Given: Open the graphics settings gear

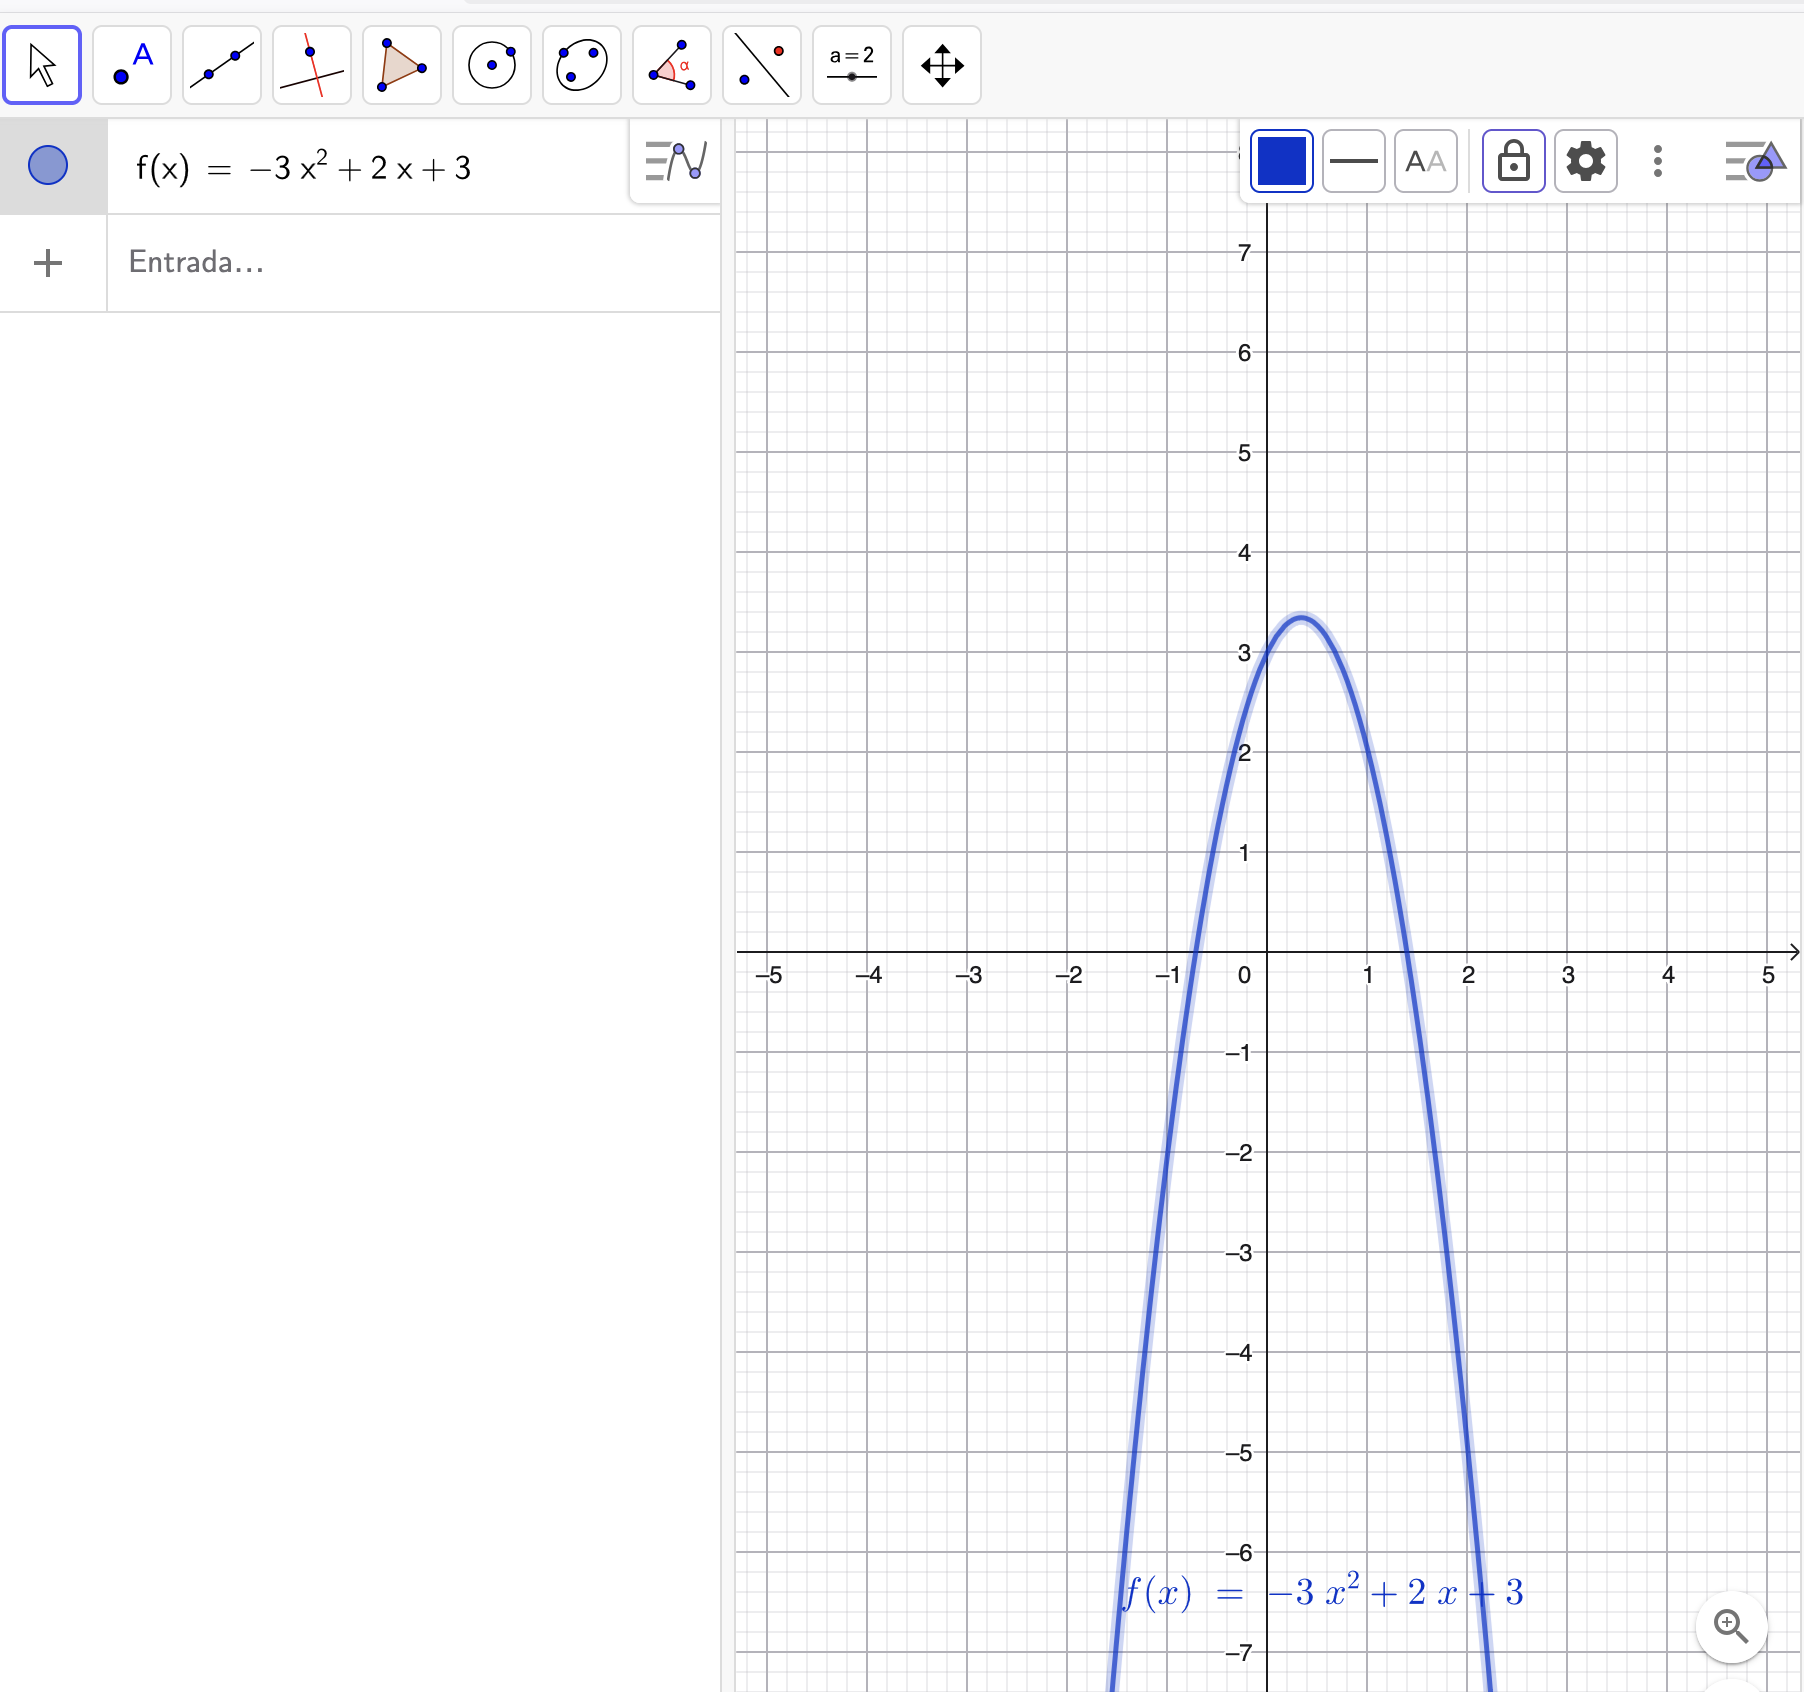Looking at the screenshot, I should point(1585,161).
